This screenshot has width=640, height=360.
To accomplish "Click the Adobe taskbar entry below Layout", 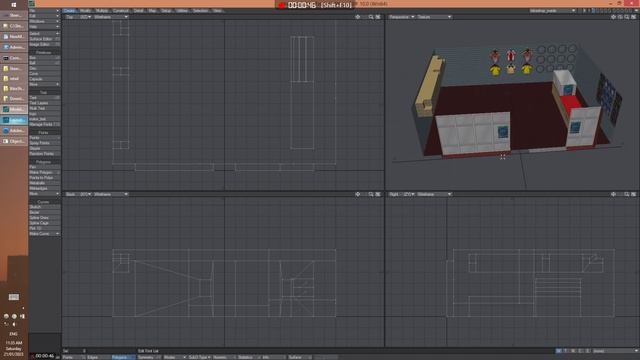I will coord(14,131).
